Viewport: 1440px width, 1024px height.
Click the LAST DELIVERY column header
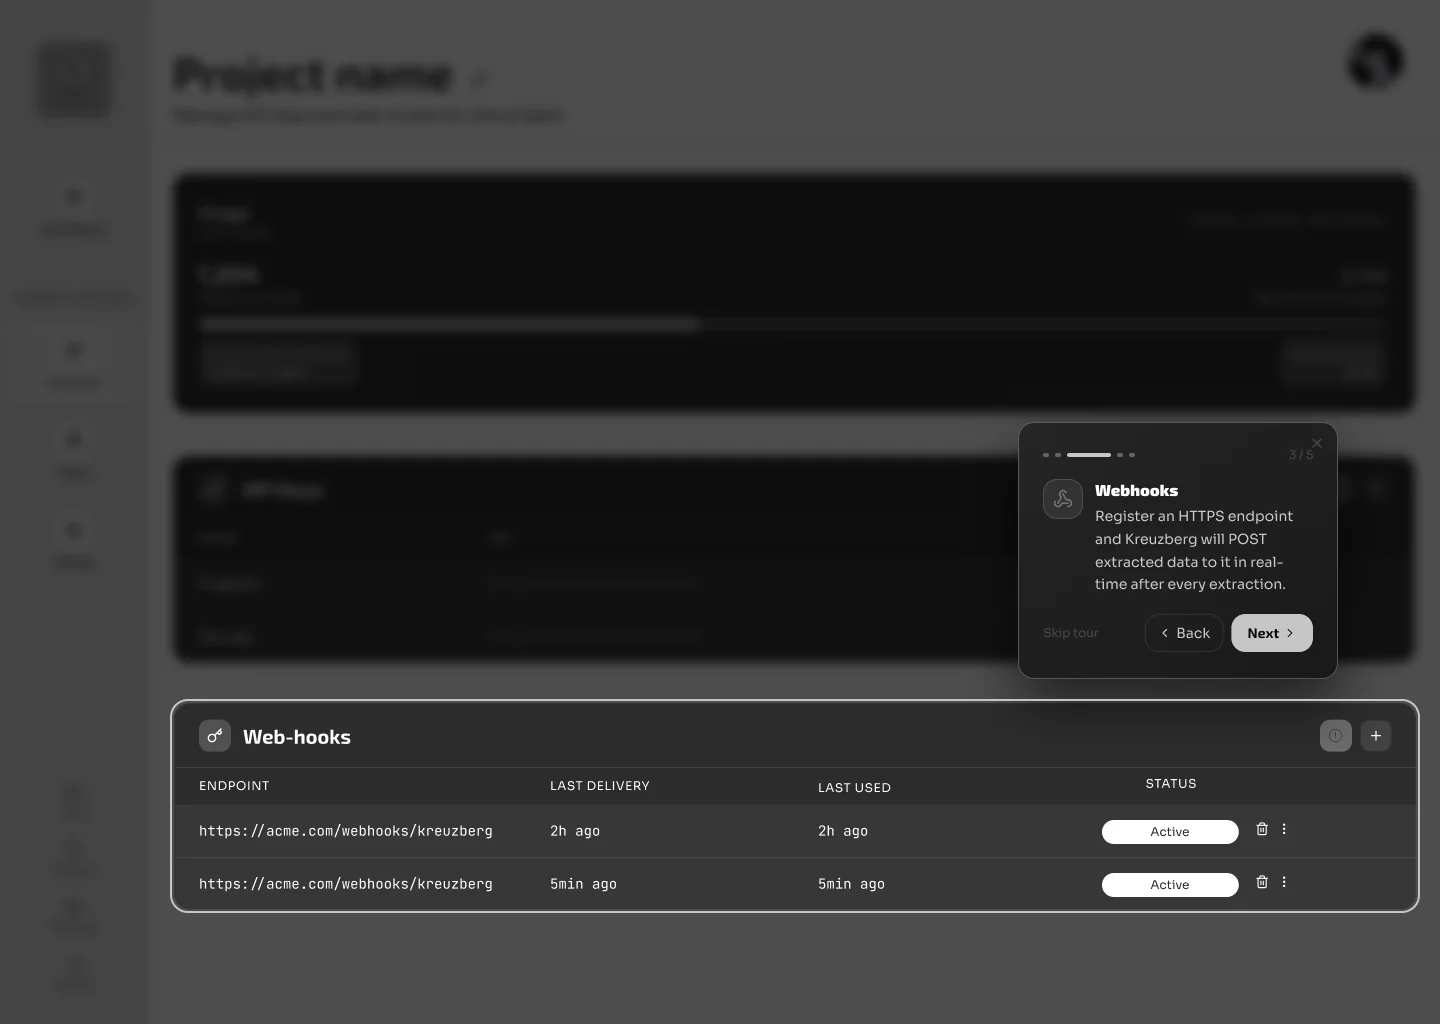coord(600,786)
